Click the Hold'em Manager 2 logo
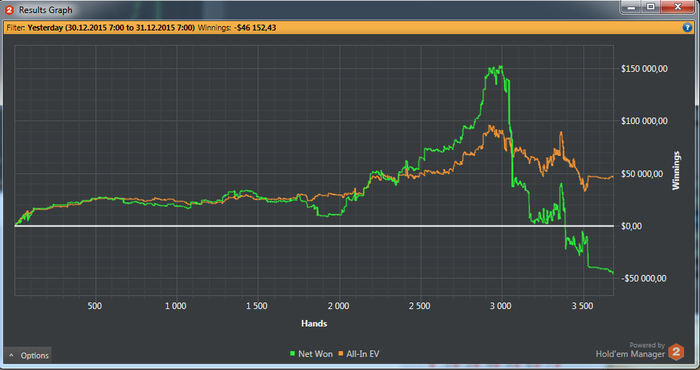Screen dimensions: 700x370 (x=676, y=352)
